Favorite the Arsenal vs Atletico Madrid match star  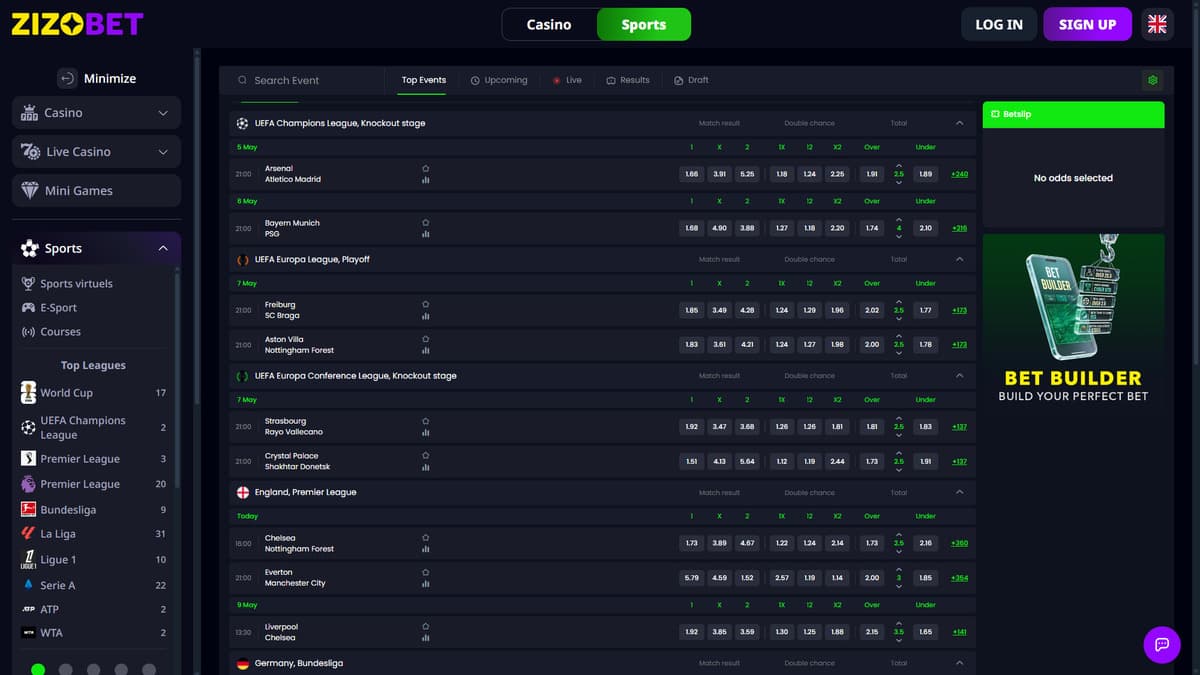coord(426,169)
